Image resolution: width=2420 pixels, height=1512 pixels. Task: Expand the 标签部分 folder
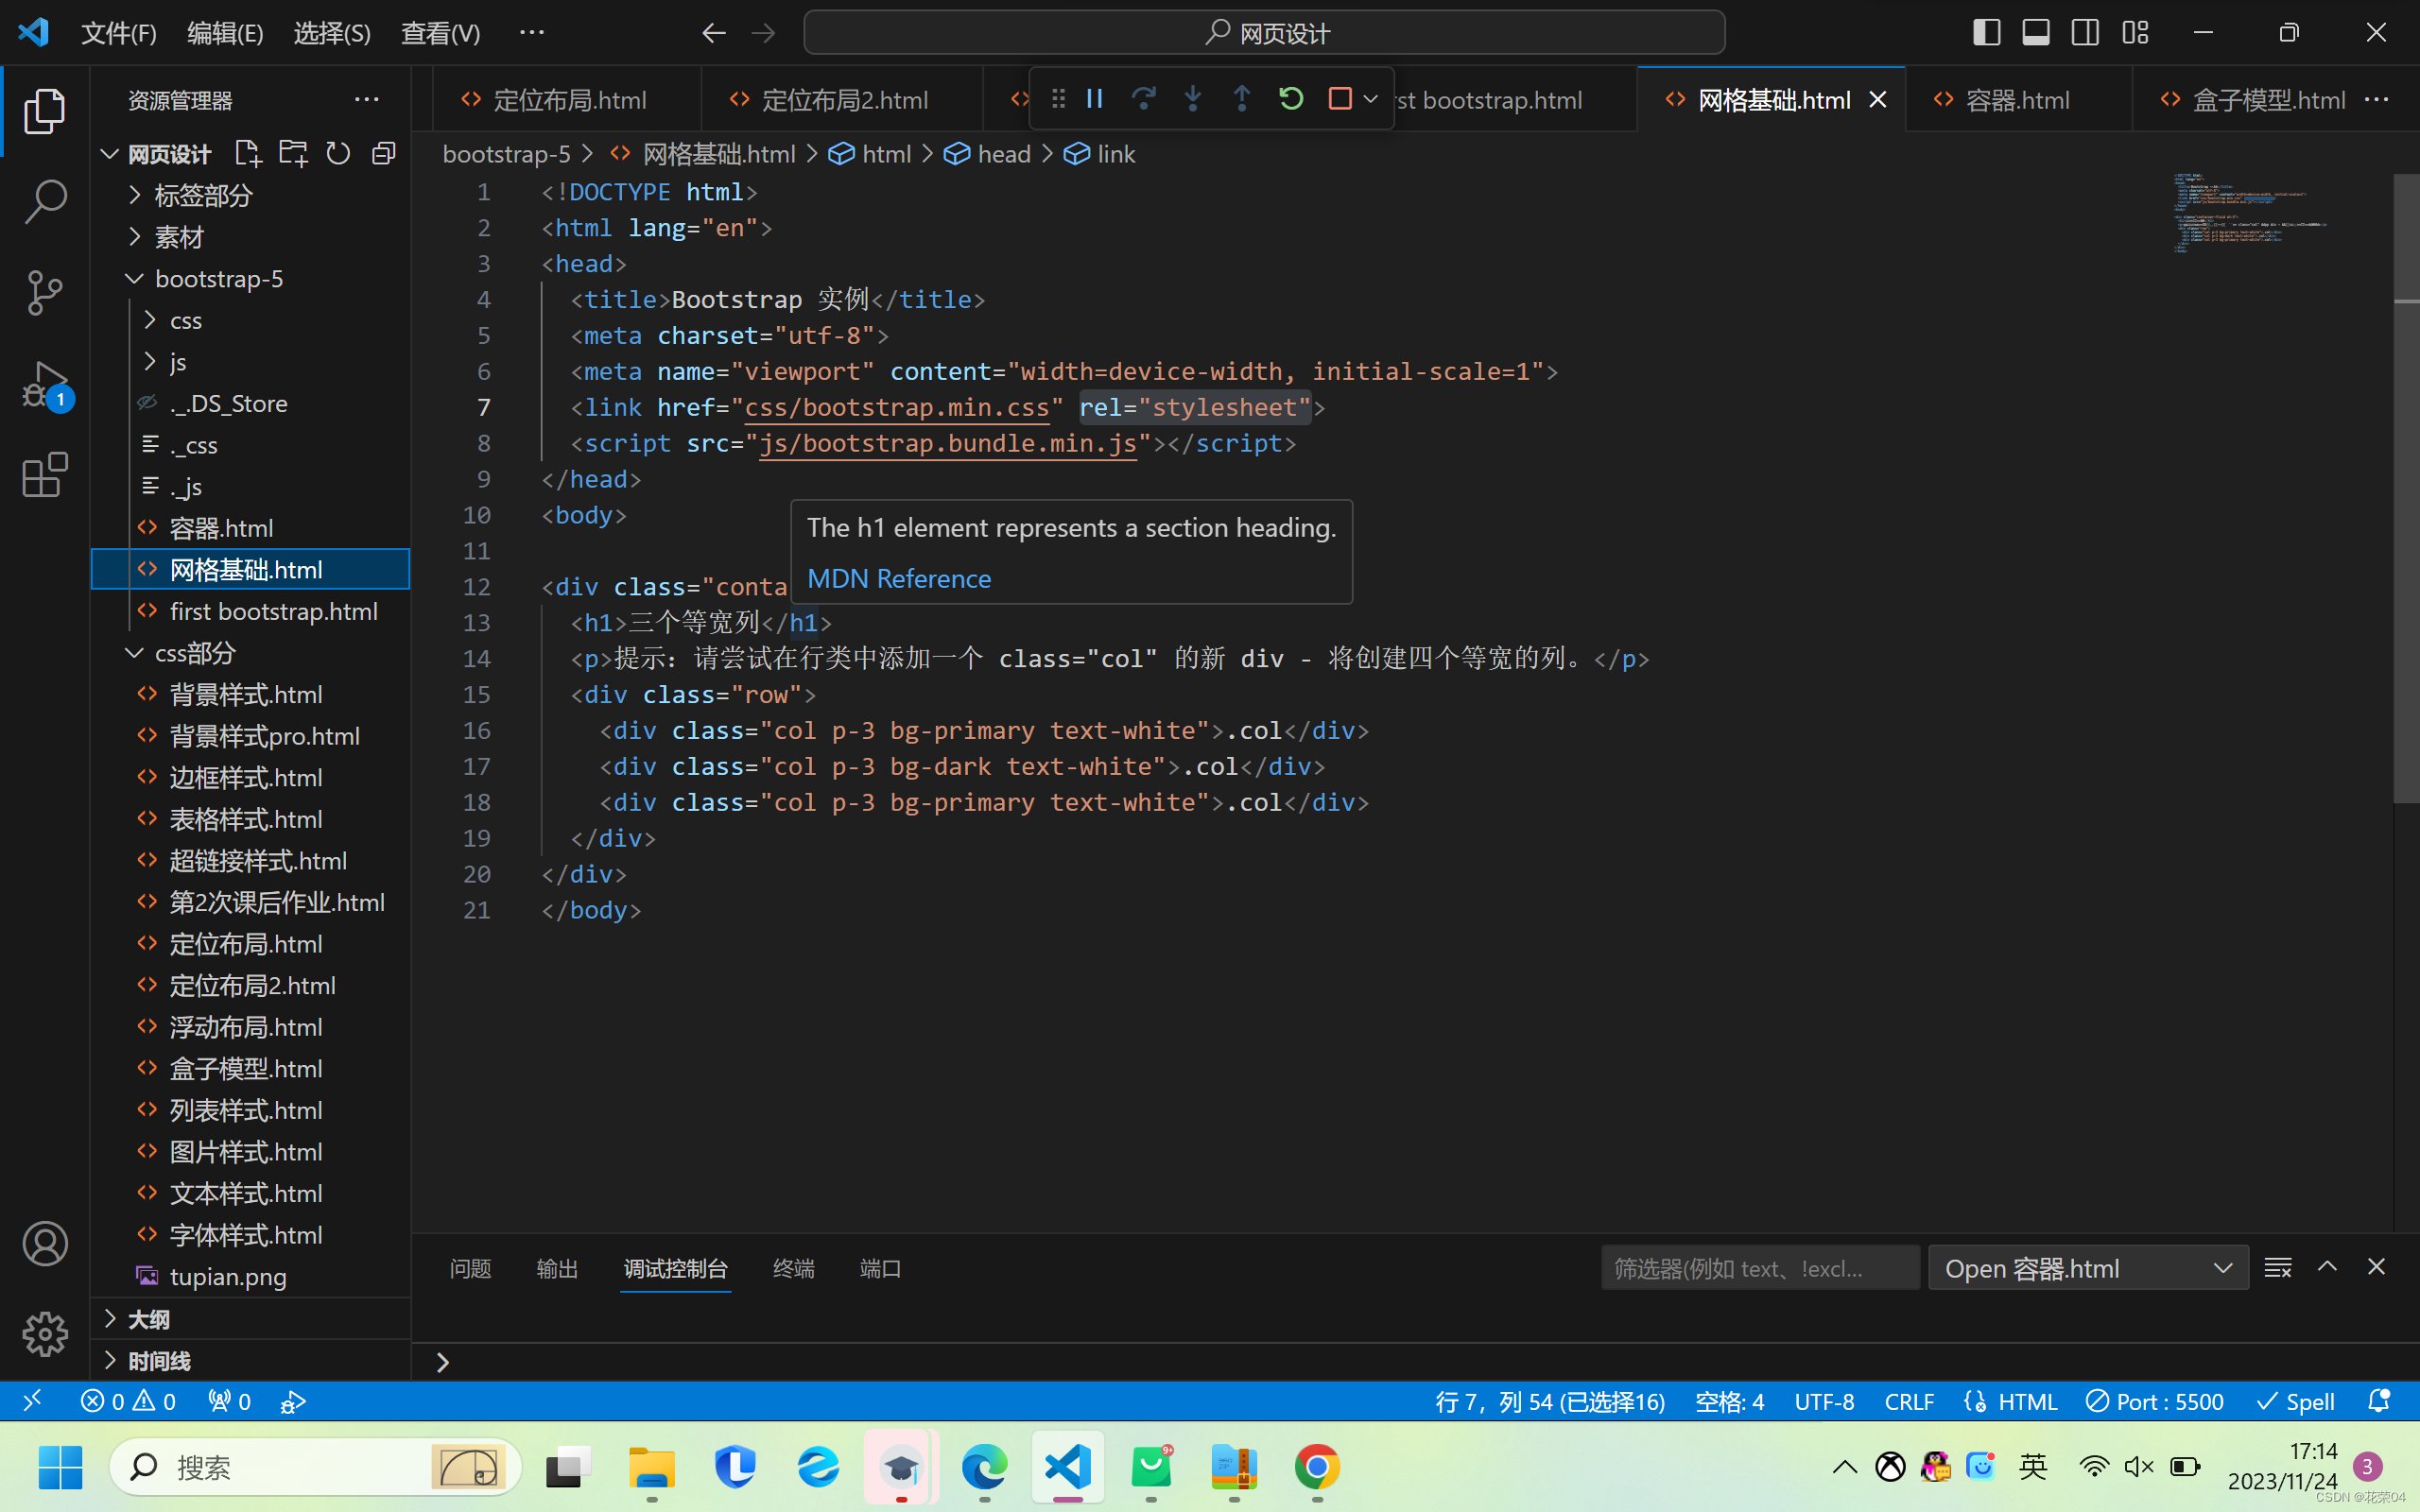[x=203, y=195]
